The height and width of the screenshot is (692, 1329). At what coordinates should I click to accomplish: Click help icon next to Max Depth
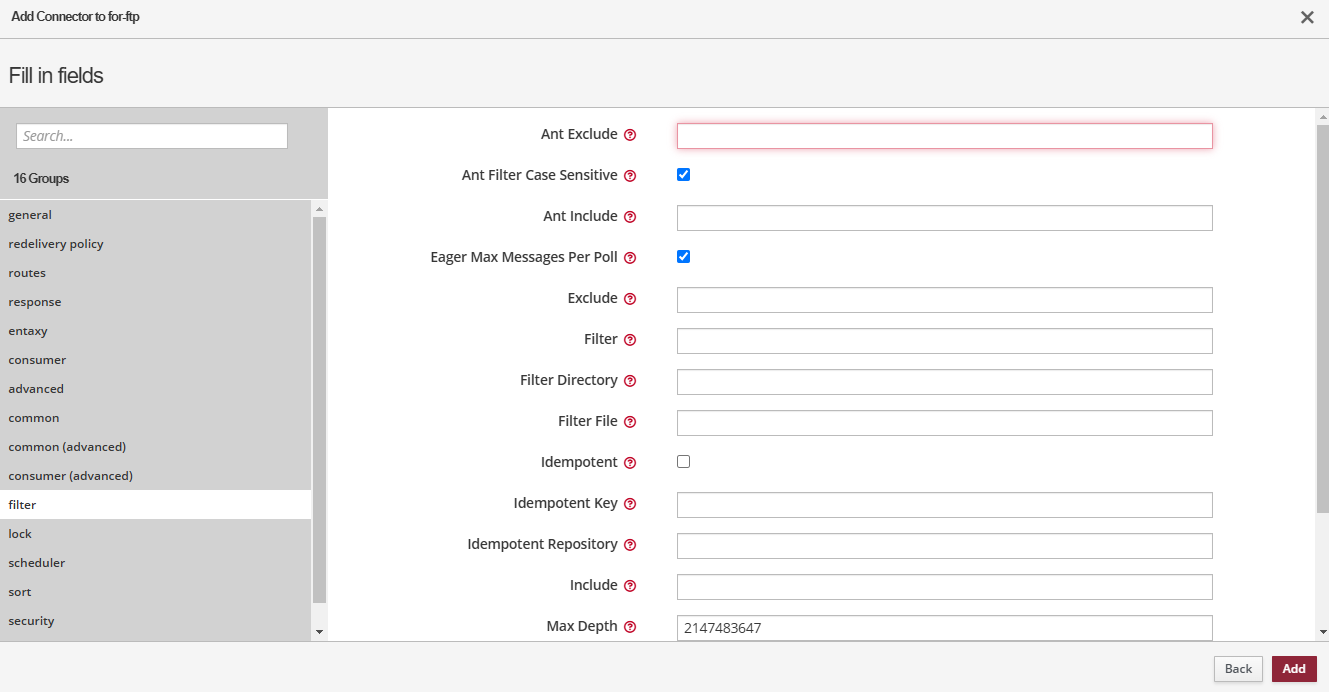(630, 627)
